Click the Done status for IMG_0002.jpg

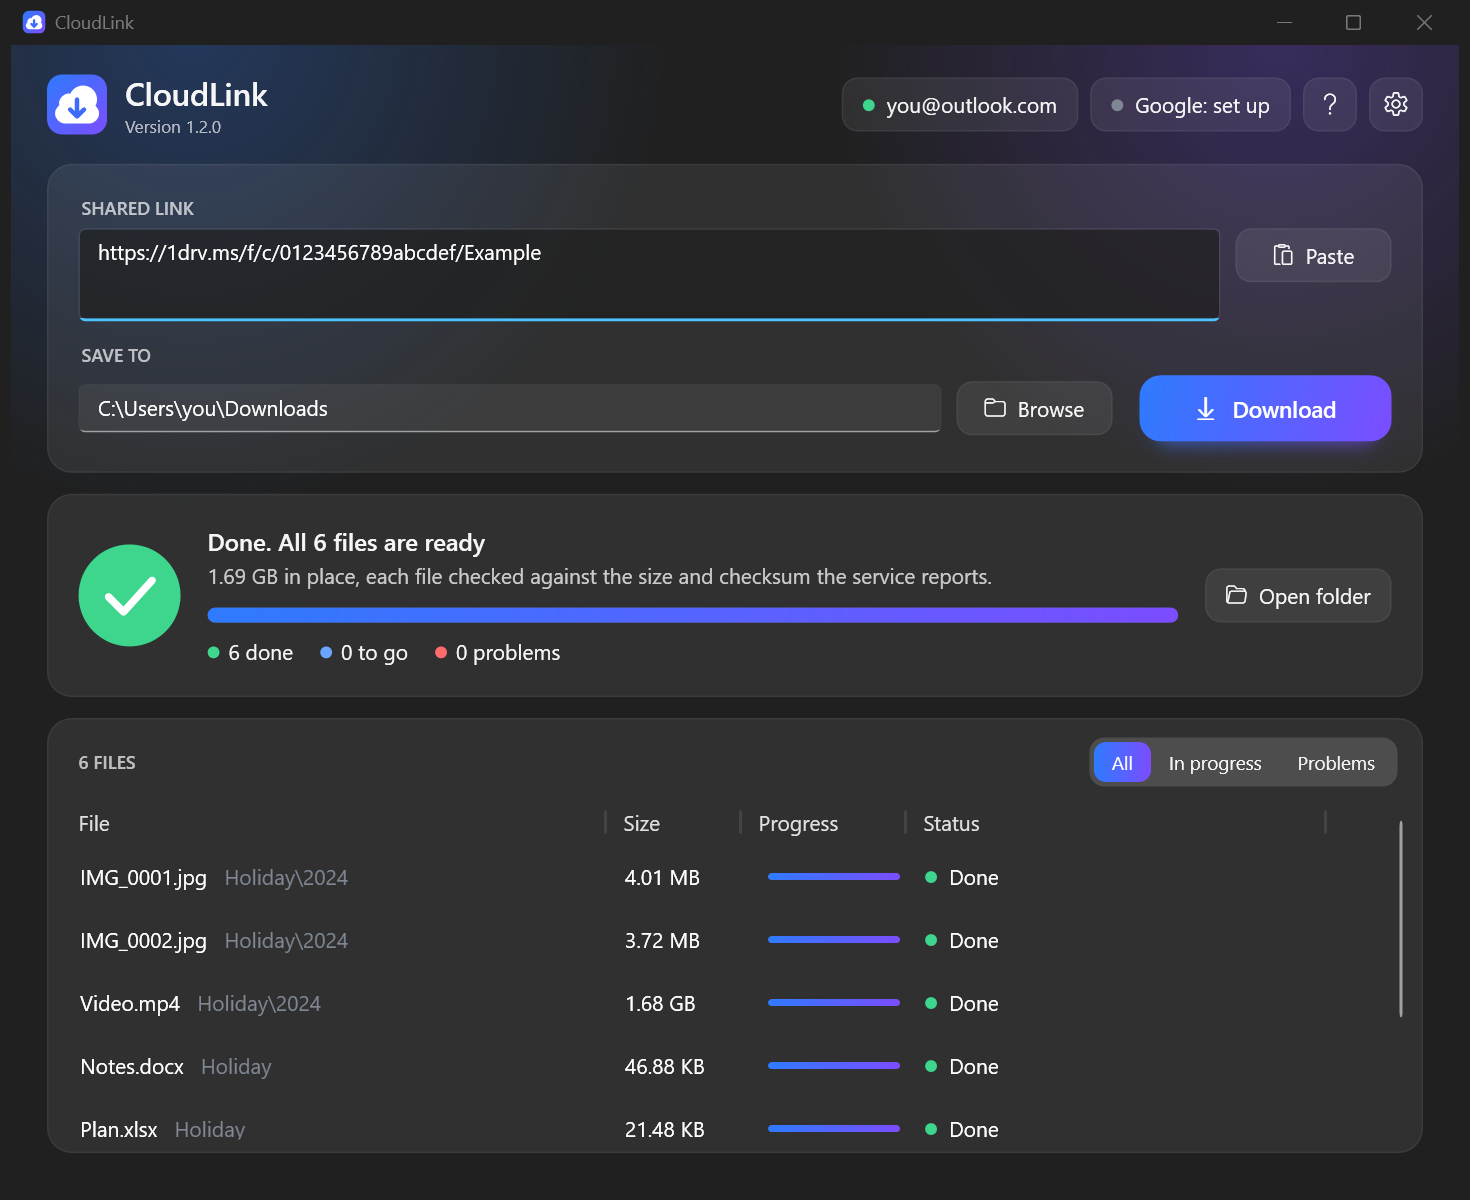(x=962, y=941)
